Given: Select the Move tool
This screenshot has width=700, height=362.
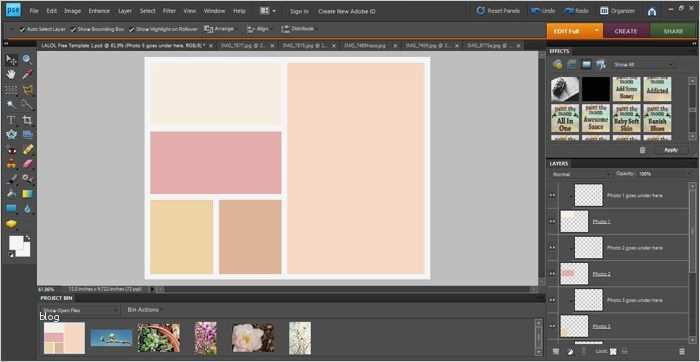Looking at the screenshot, I should [x=11, y=60].
